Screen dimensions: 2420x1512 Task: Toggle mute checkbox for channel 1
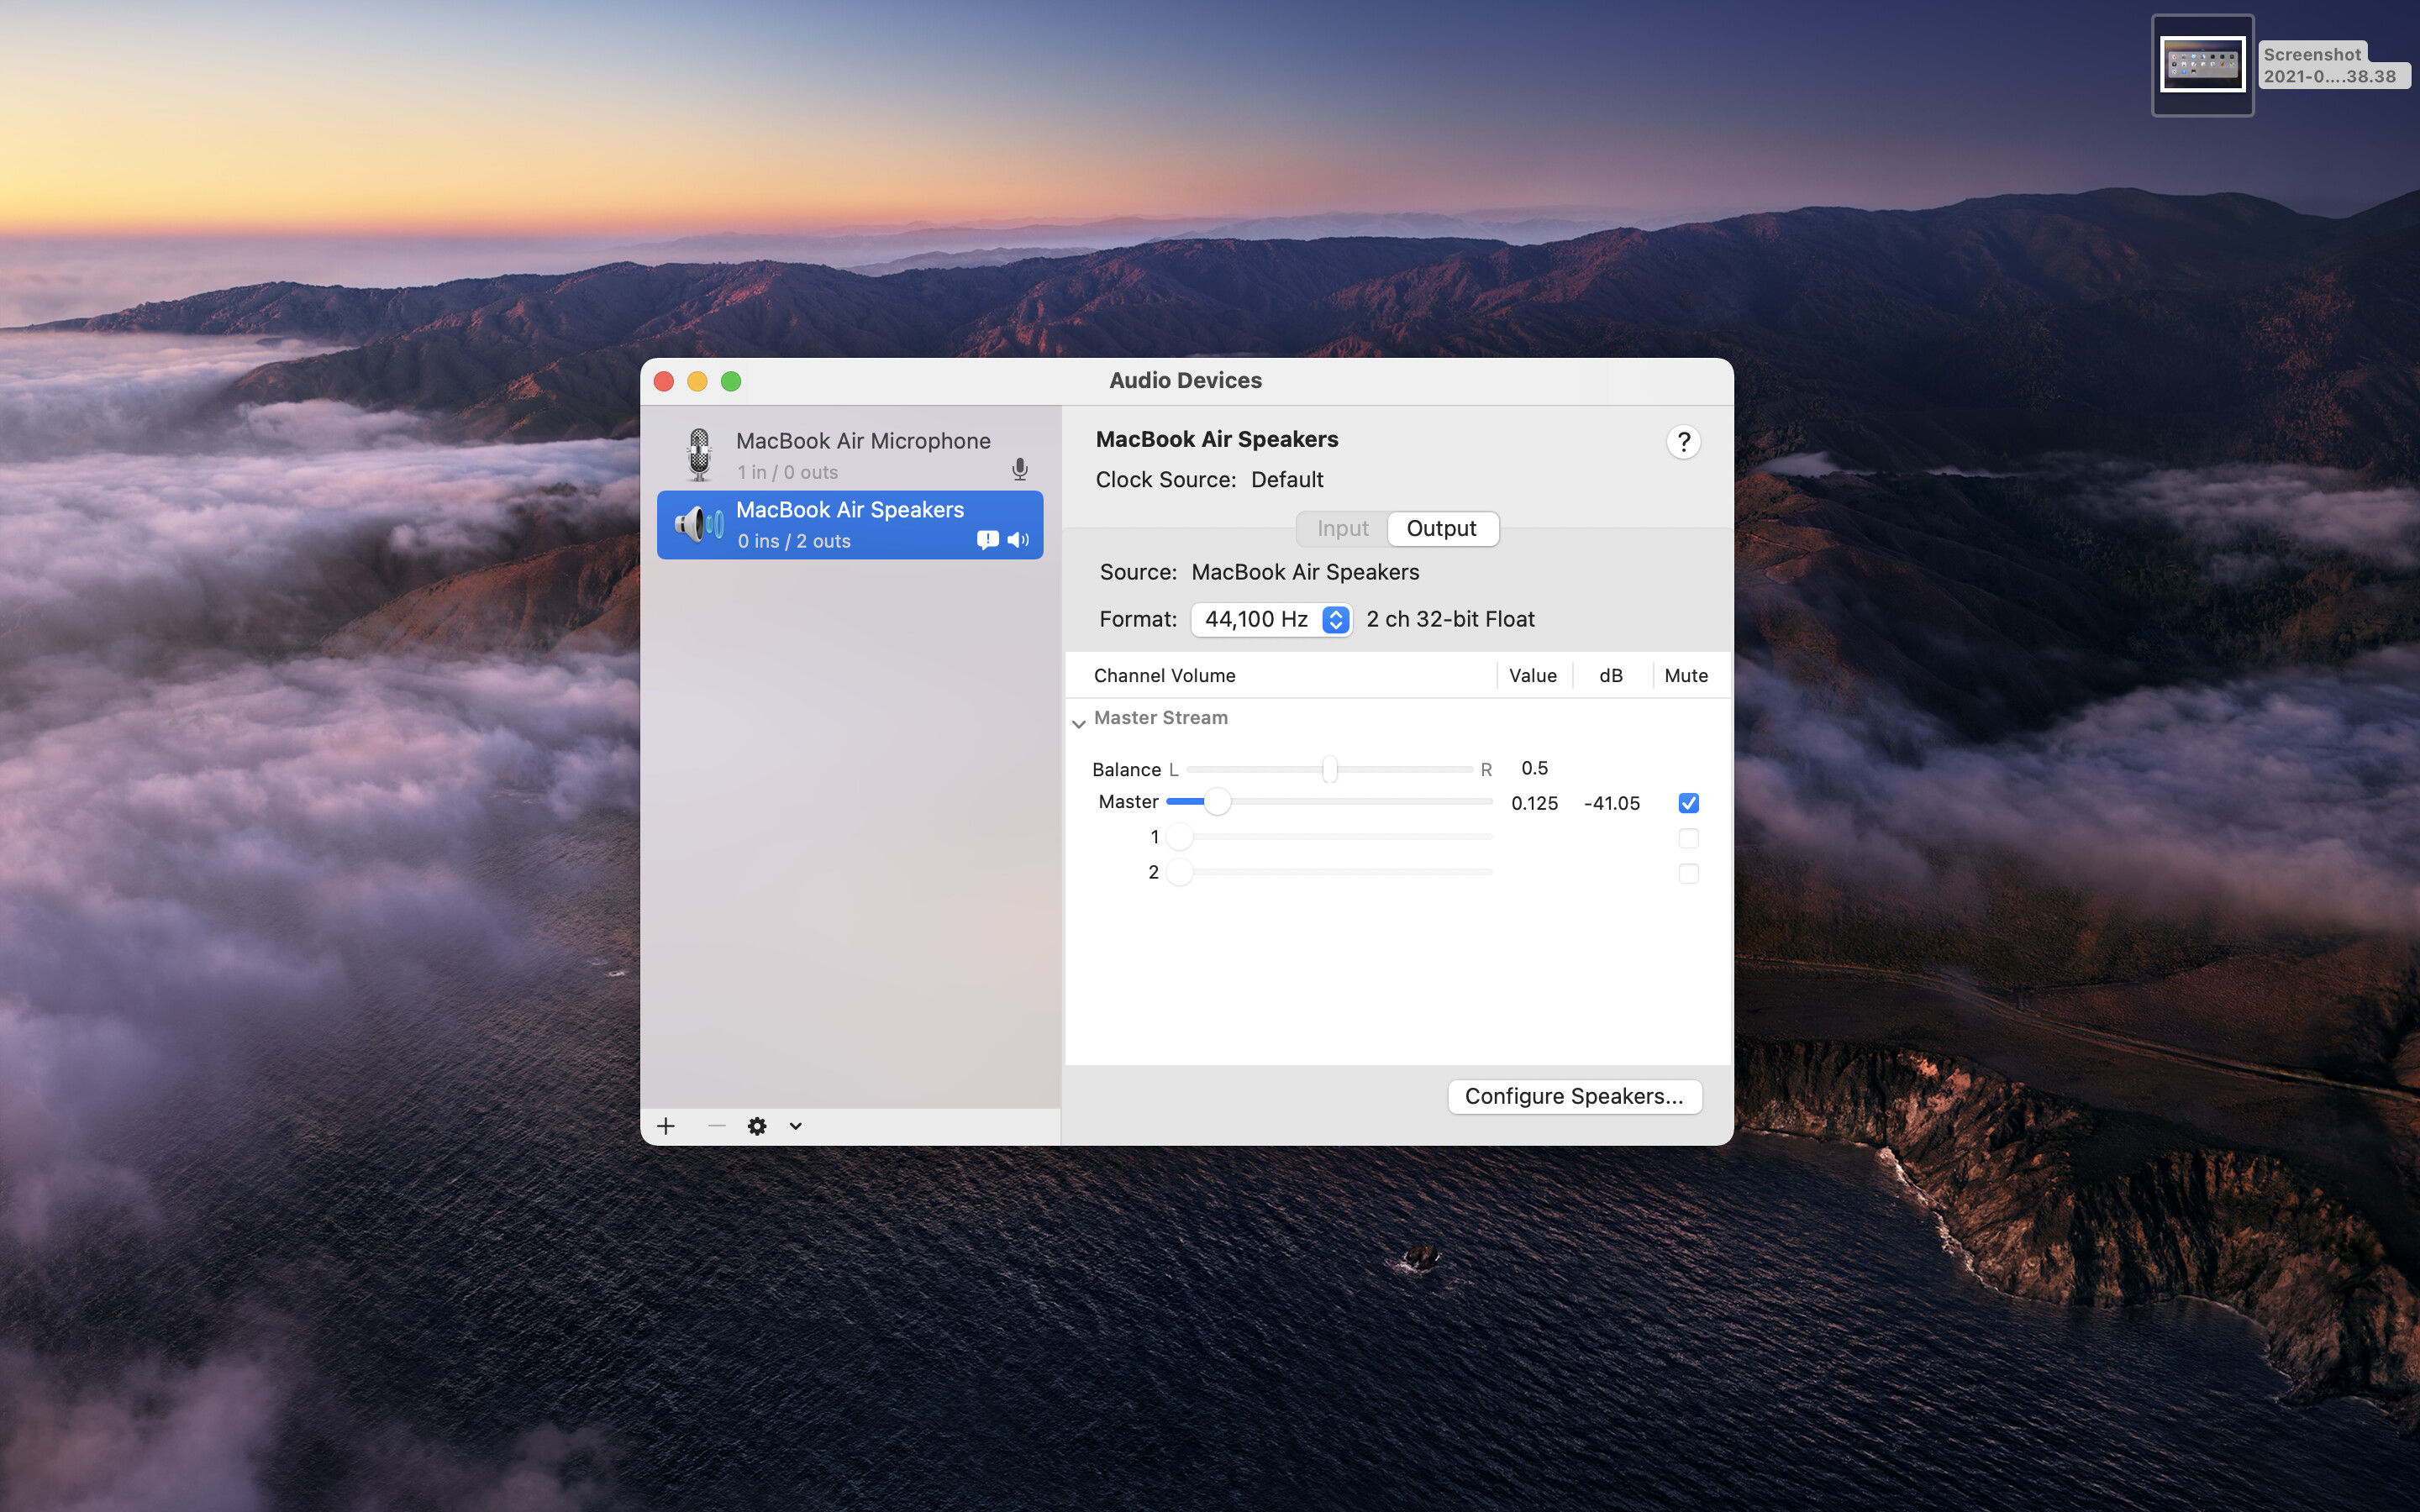[1688, 838]
